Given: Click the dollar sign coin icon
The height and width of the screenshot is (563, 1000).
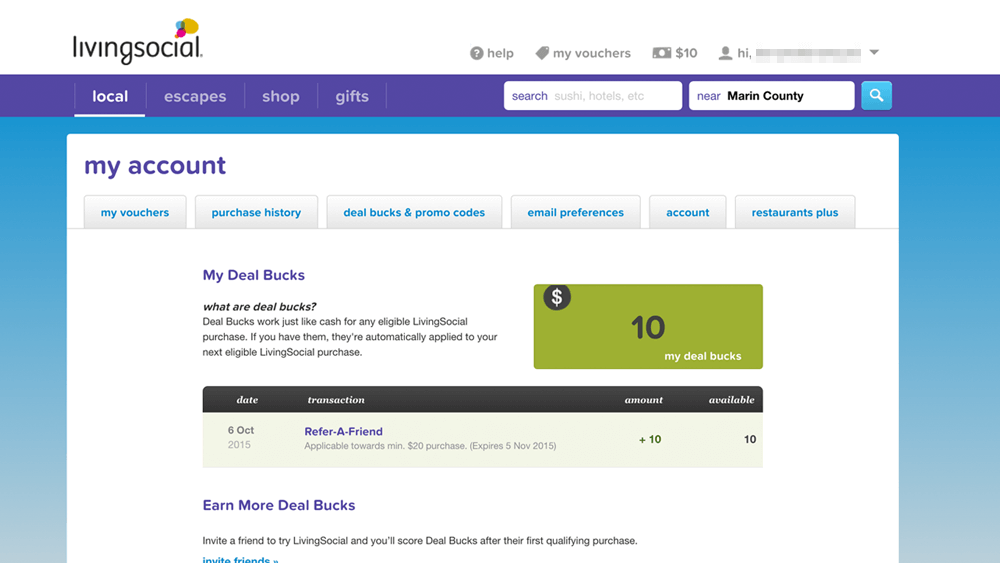Looking at the screenshot, I should (x=557, y=297).
